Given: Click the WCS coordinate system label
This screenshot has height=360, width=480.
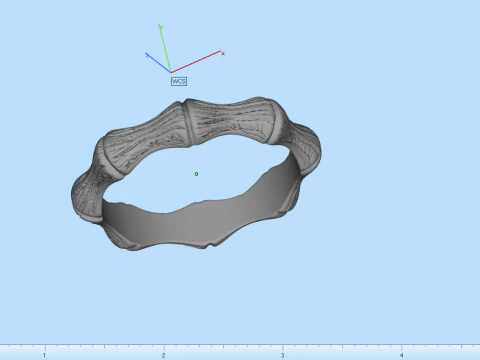Looking at the screenshot, I should coord(179,81).
